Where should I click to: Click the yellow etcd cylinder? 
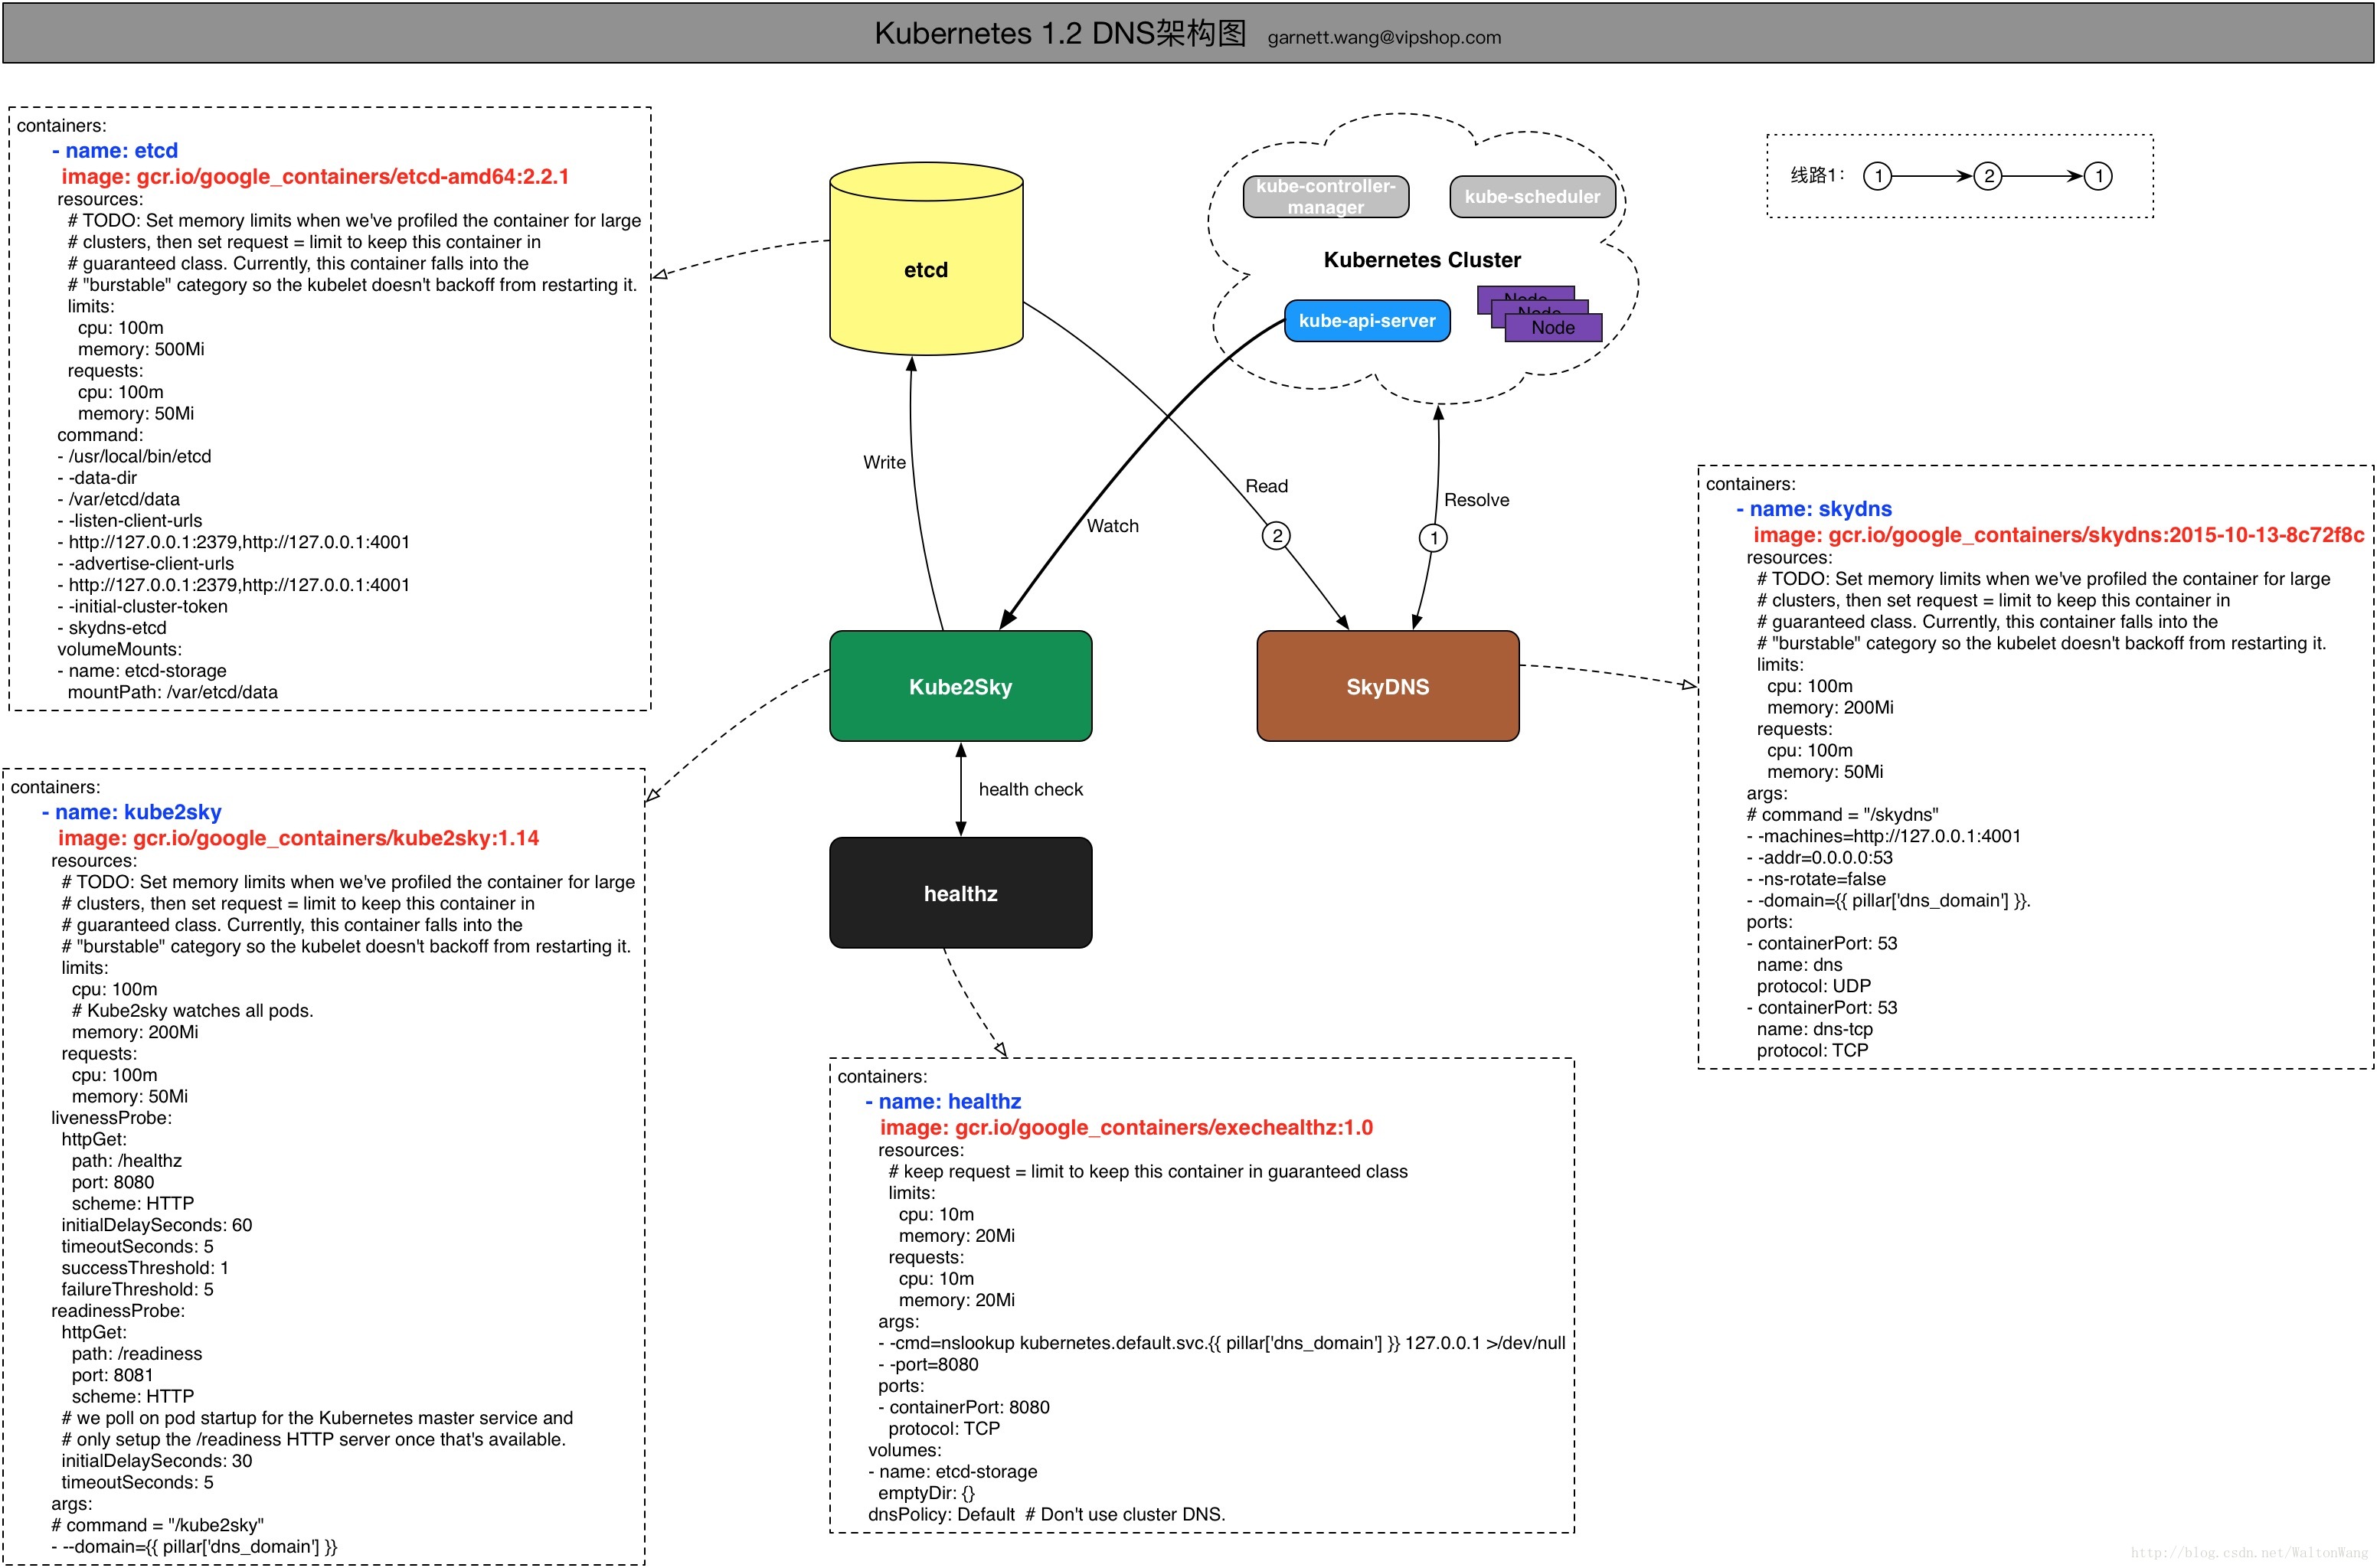(926, 259)
